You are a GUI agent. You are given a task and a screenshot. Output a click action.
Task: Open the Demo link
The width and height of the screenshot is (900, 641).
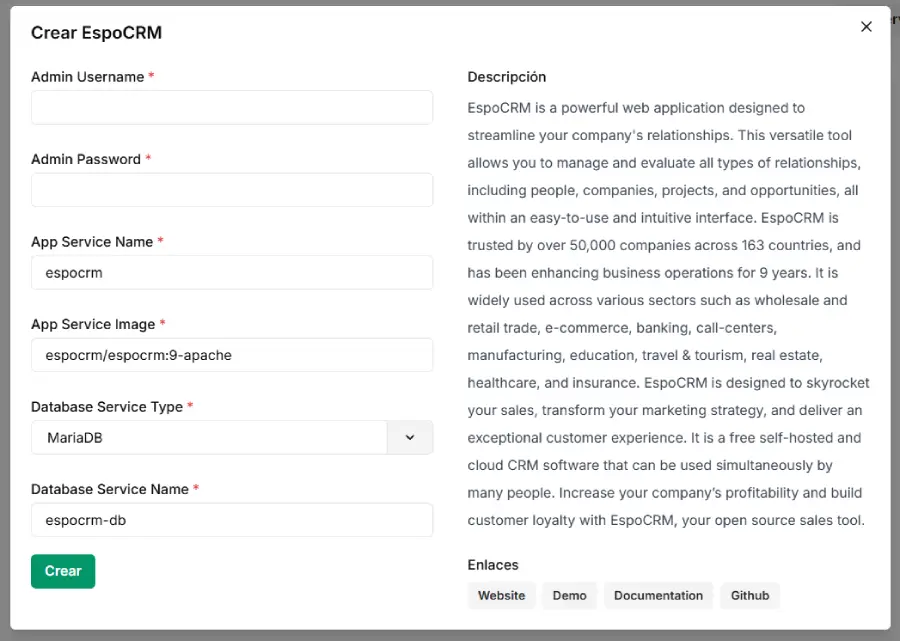[569, 595]
